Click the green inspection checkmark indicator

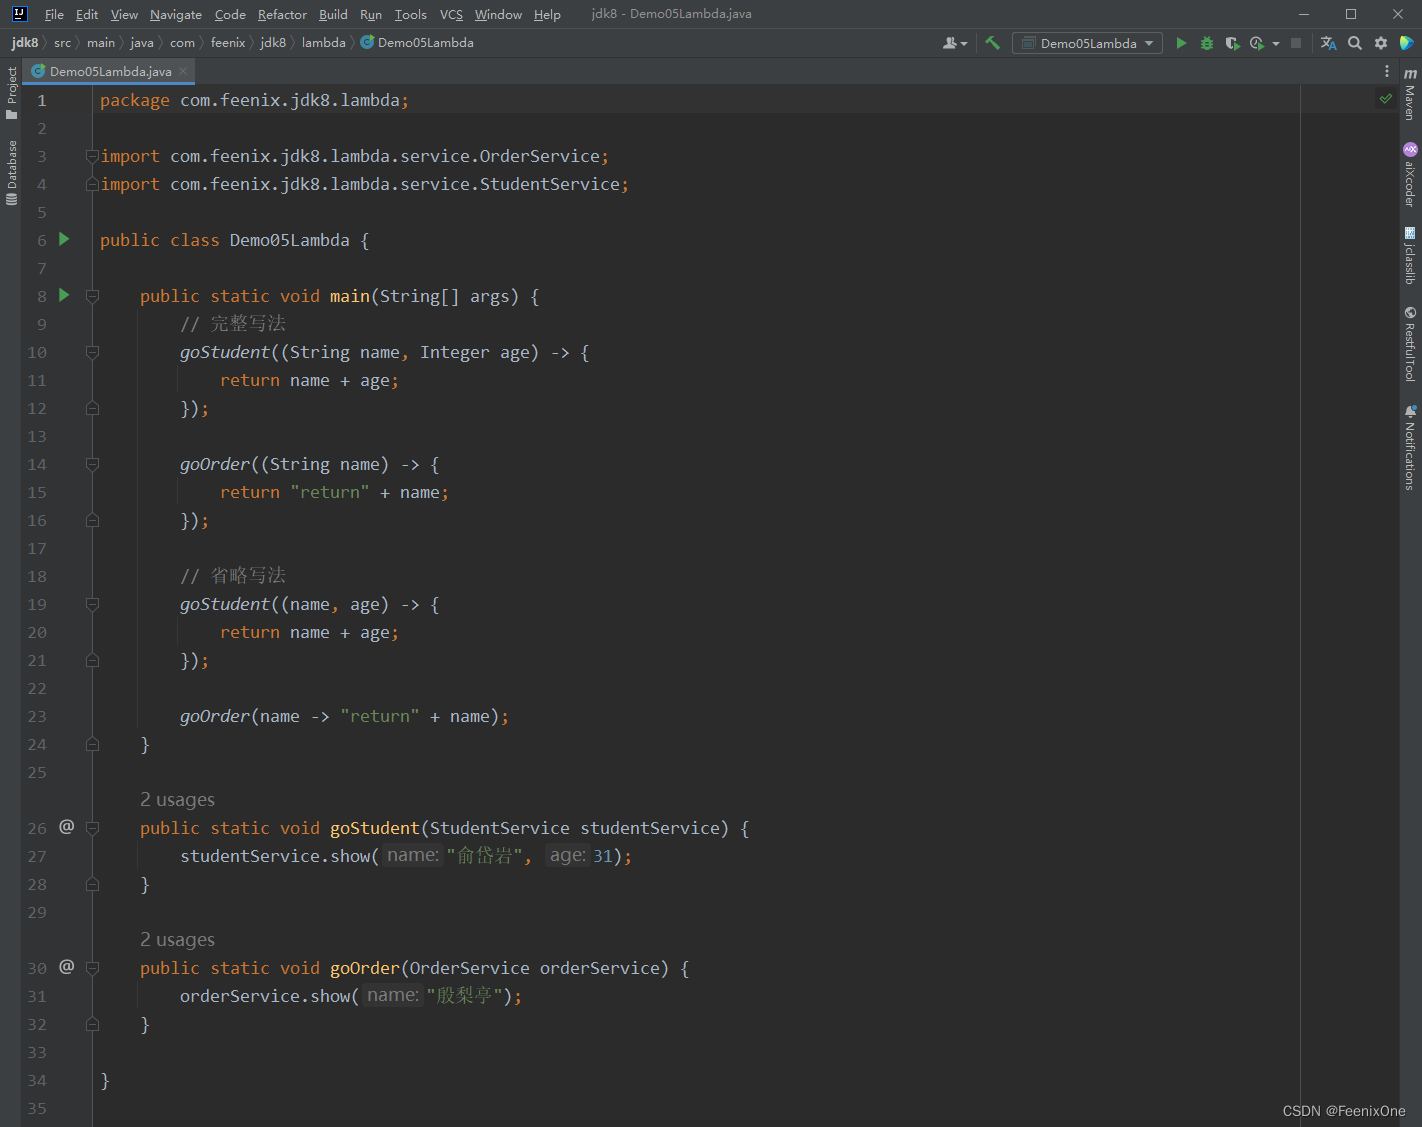(x=1385, y=98)
